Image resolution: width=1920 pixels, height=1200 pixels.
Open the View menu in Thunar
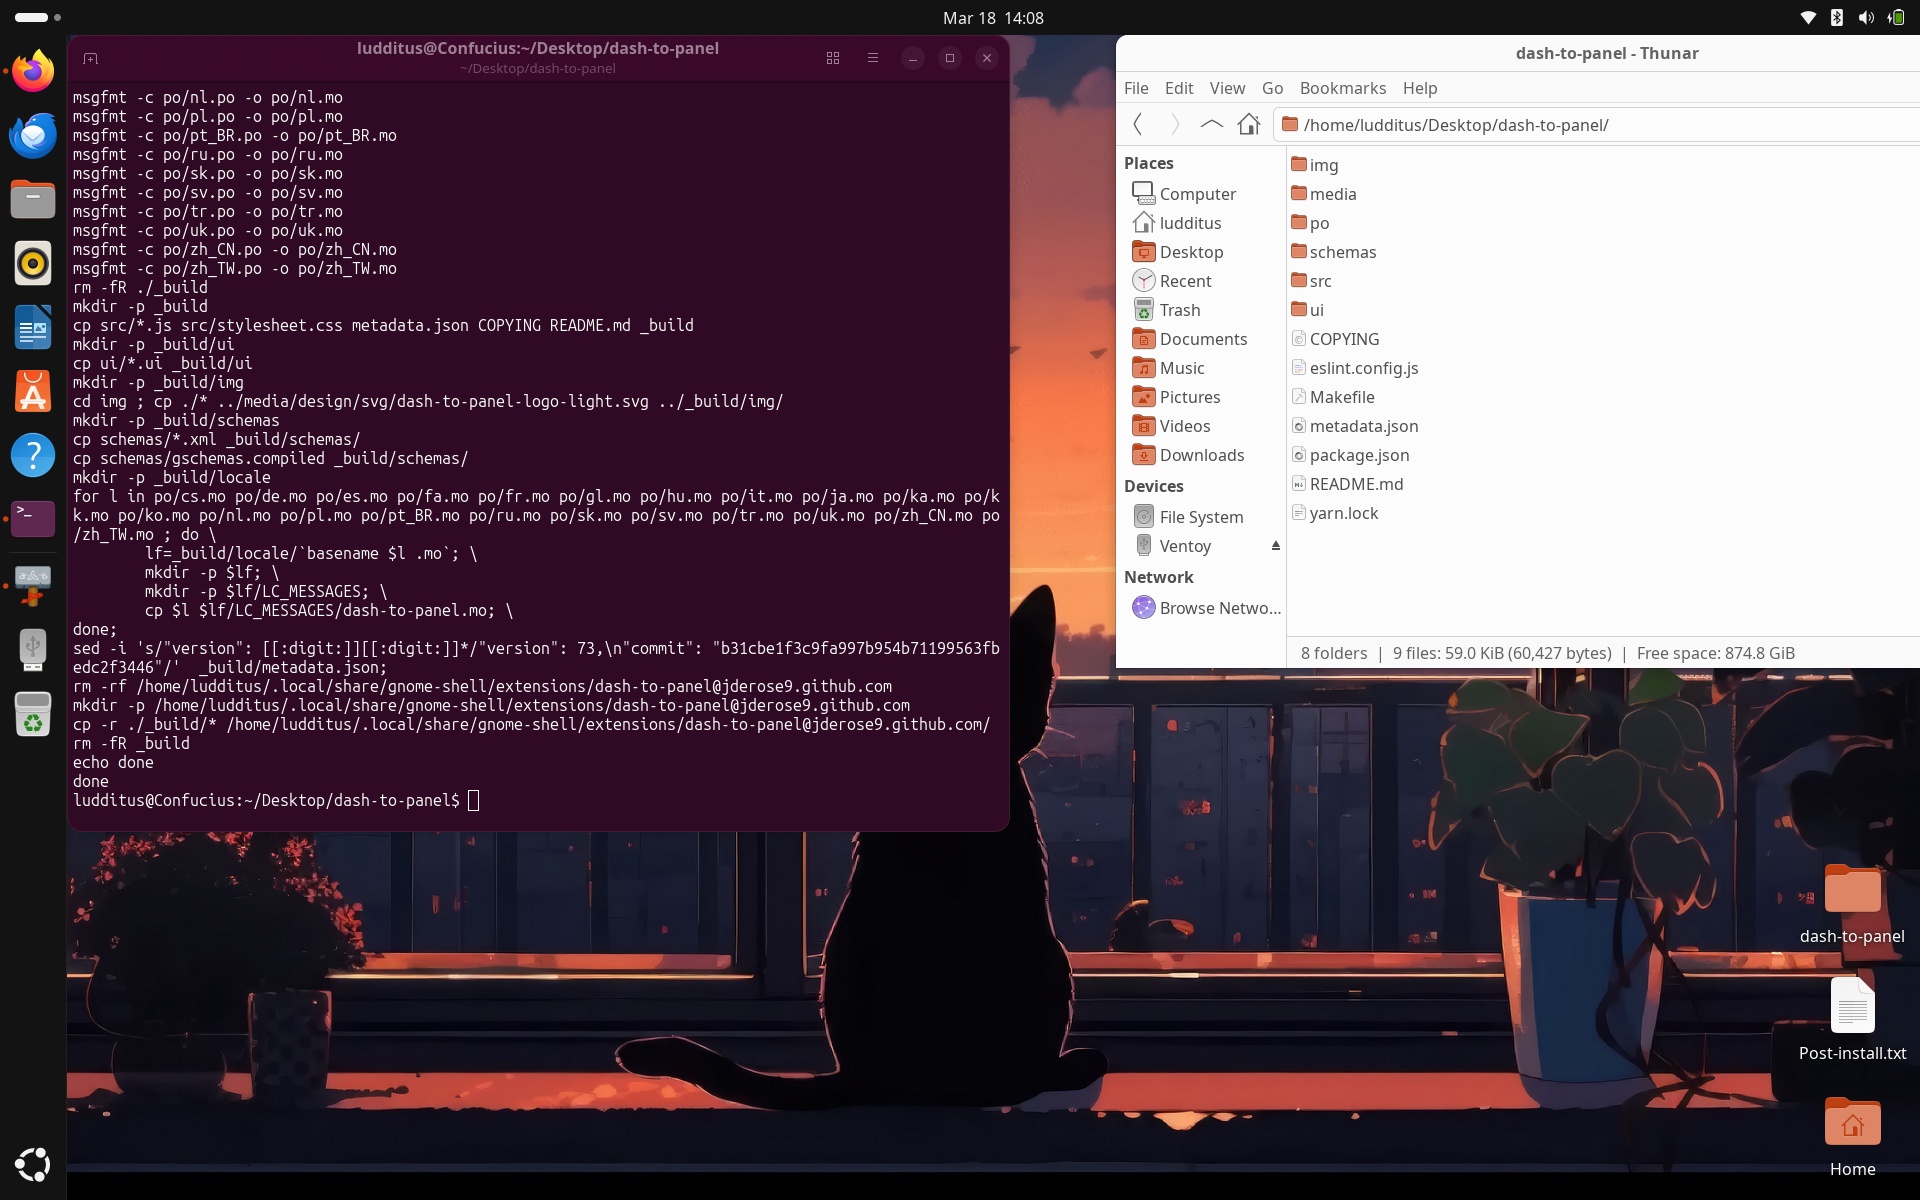[x=1226, y=88]
